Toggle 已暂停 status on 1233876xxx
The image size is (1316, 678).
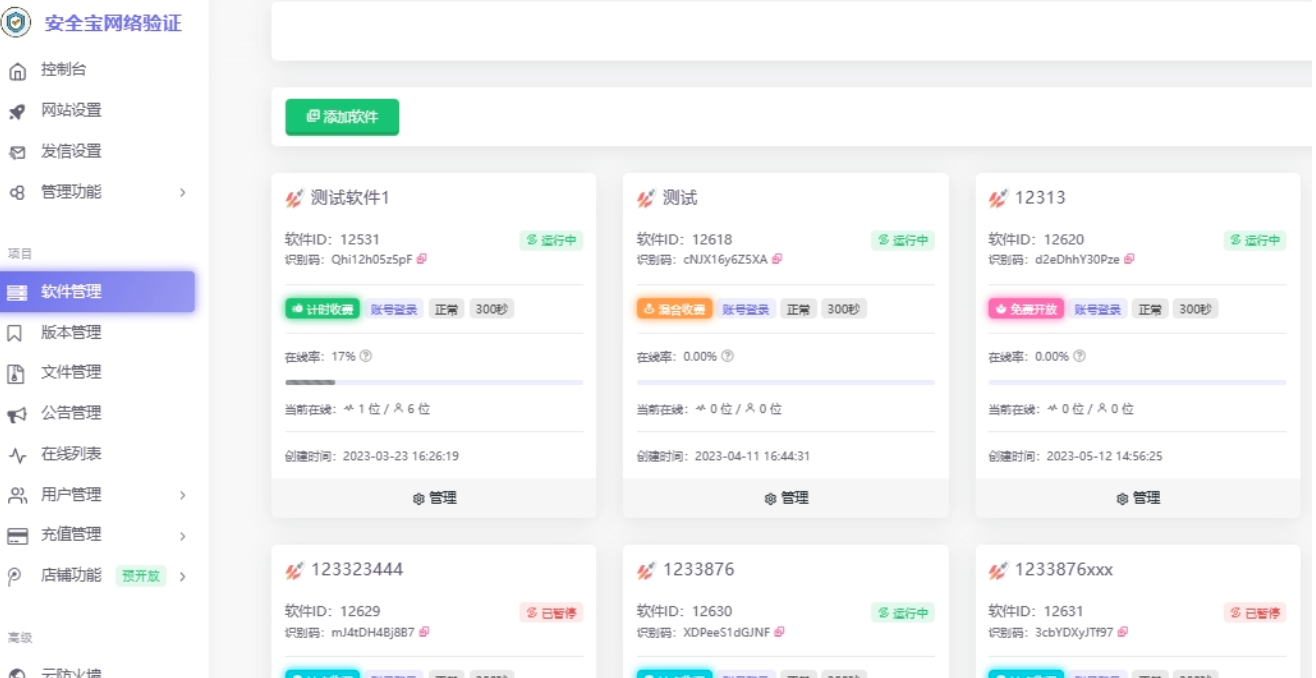1255,613
